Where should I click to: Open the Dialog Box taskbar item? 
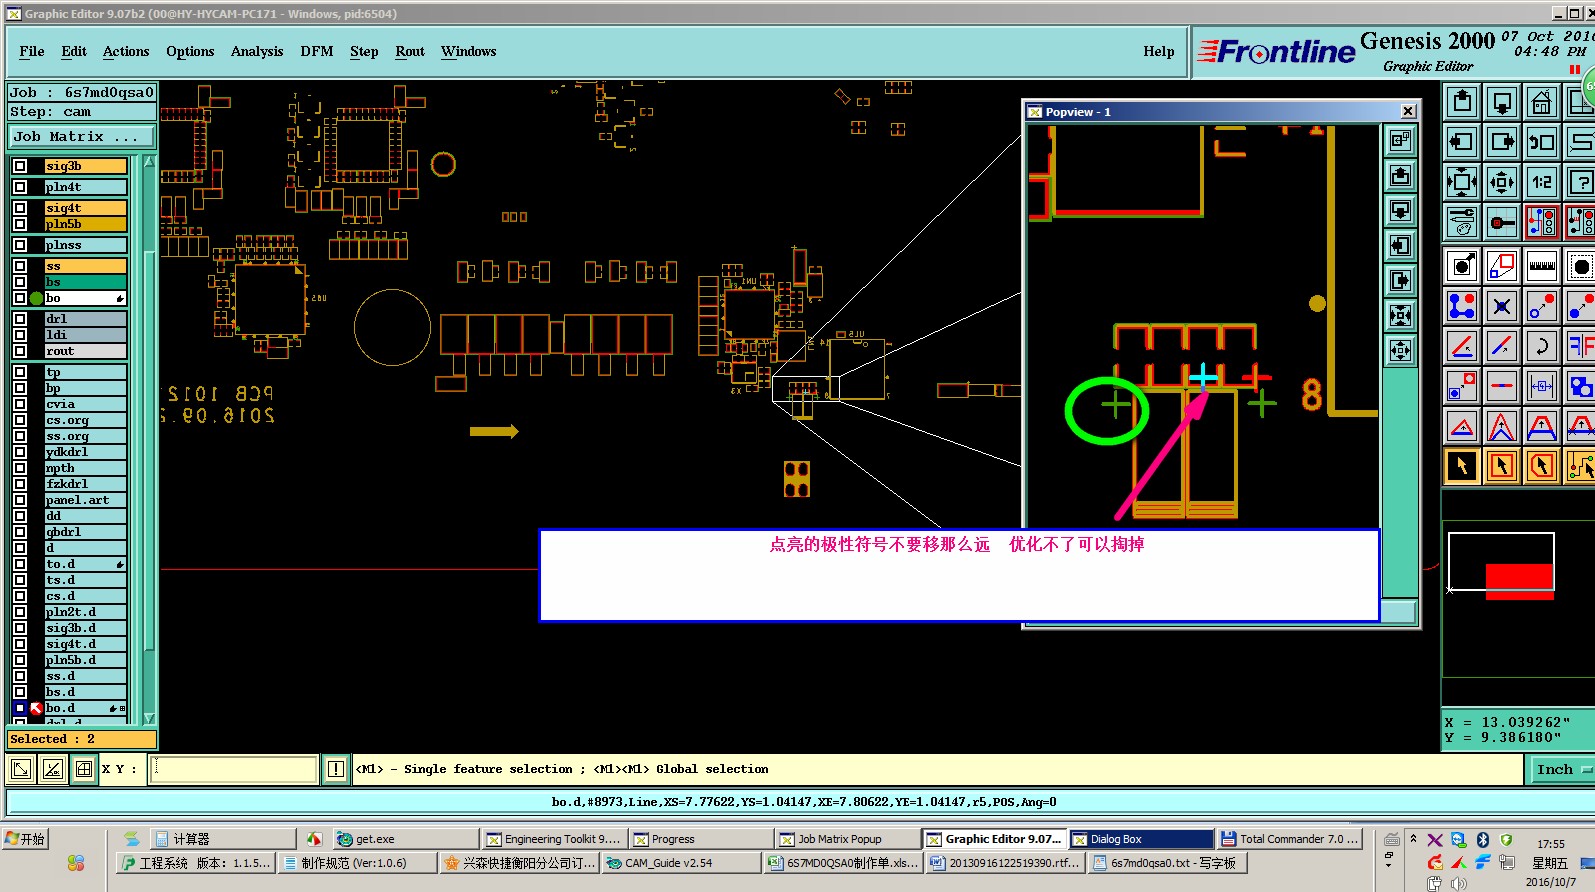pos(1141,839)
